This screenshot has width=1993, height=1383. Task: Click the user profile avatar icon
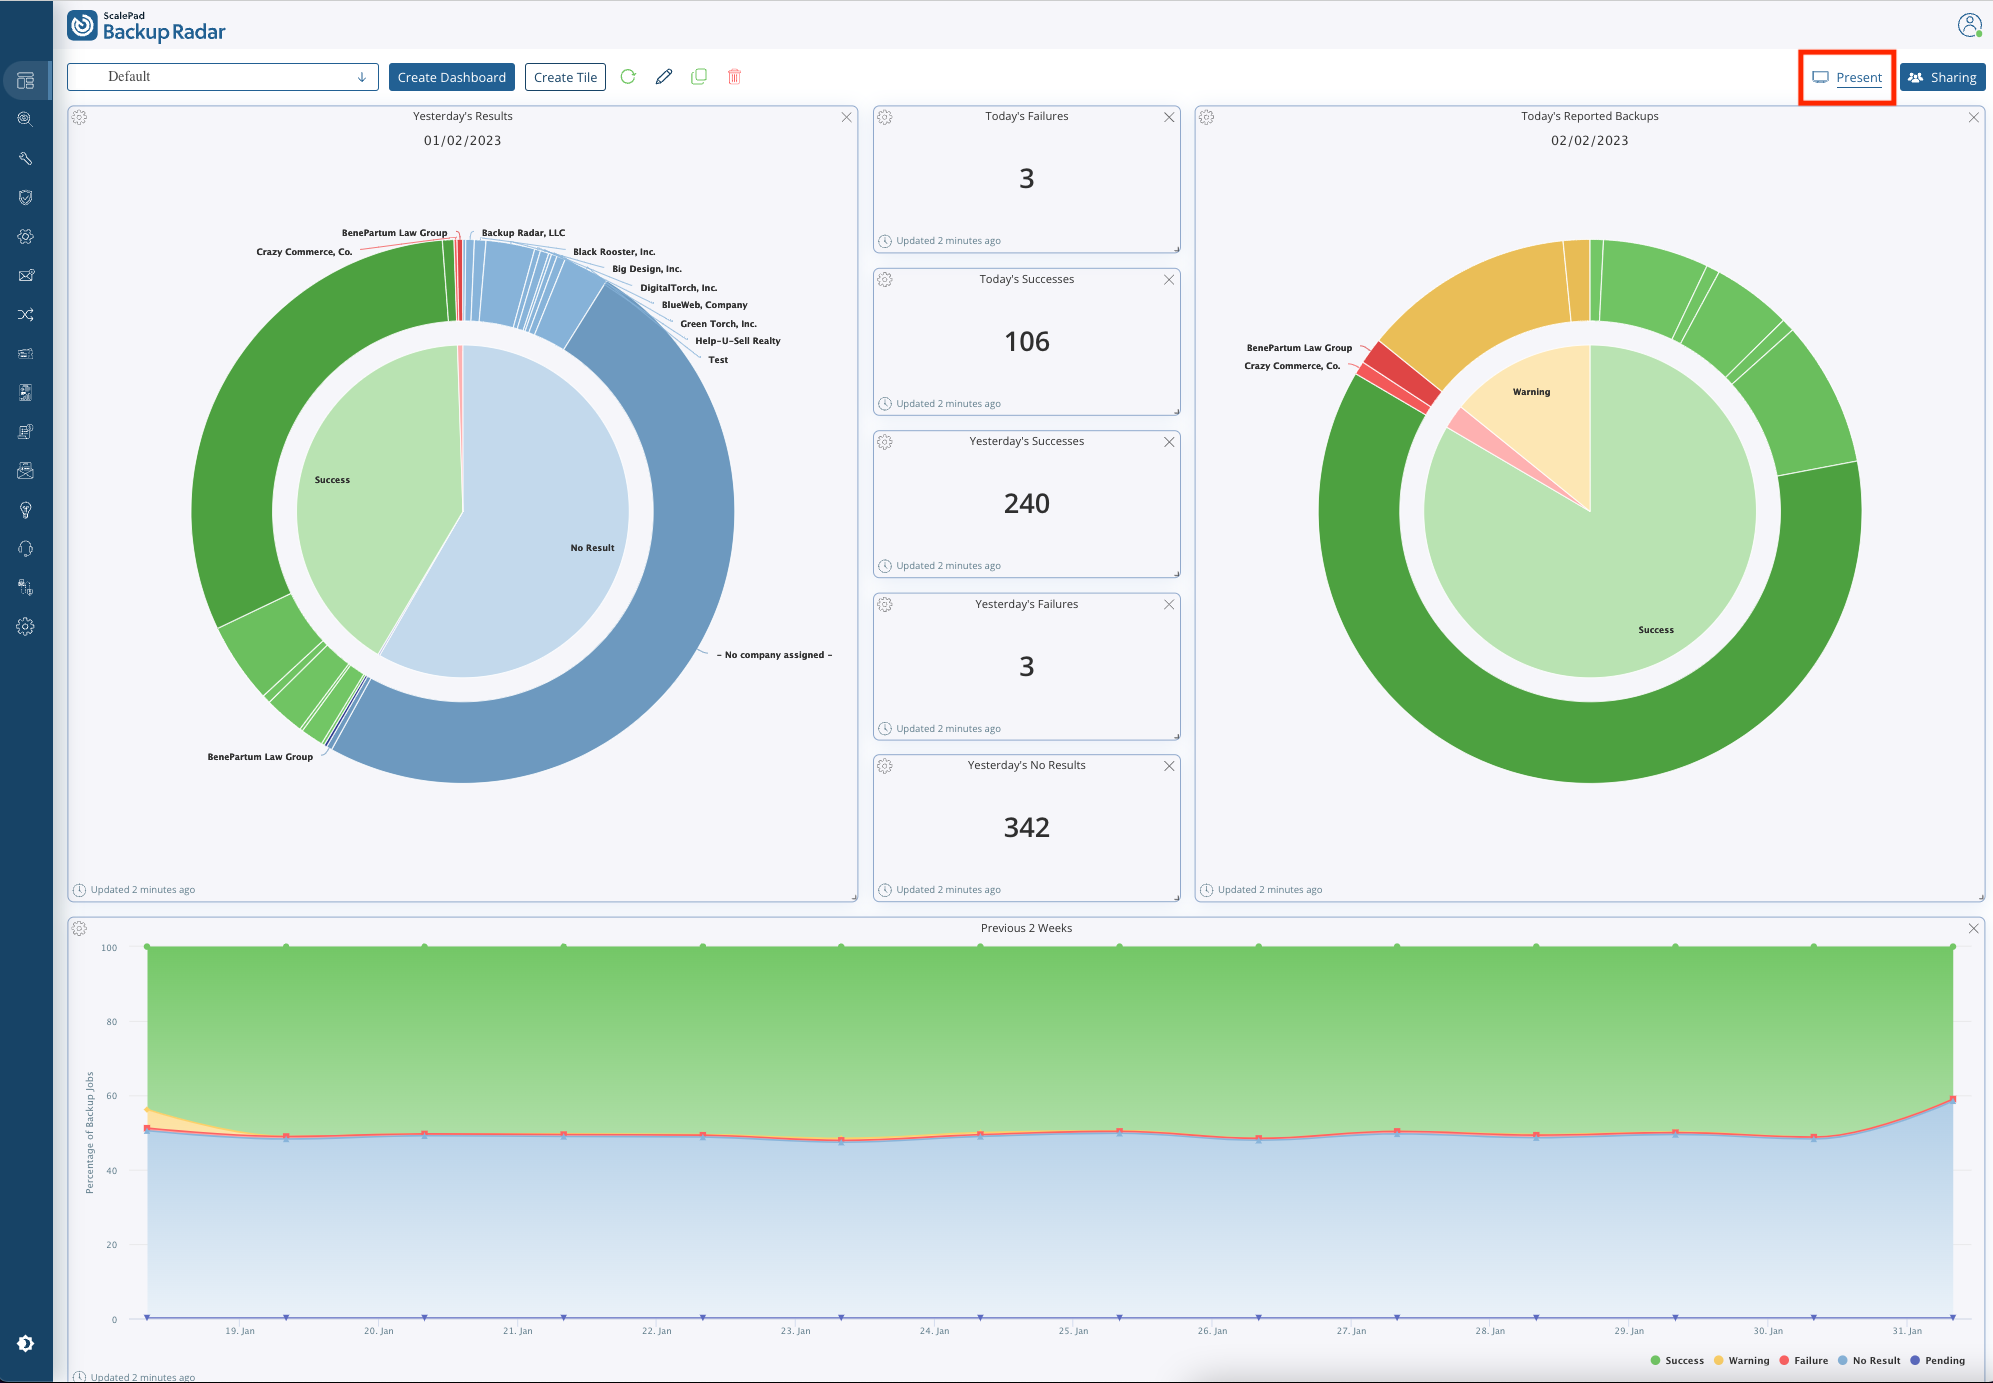pos(1969,25)
